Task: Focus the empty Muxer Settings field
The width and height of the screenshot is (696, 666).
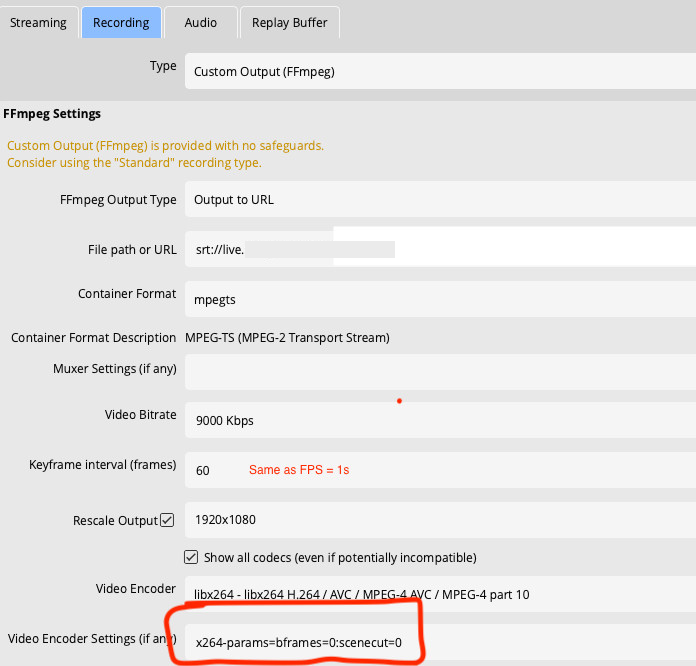Action: click(x=440, y=372)
